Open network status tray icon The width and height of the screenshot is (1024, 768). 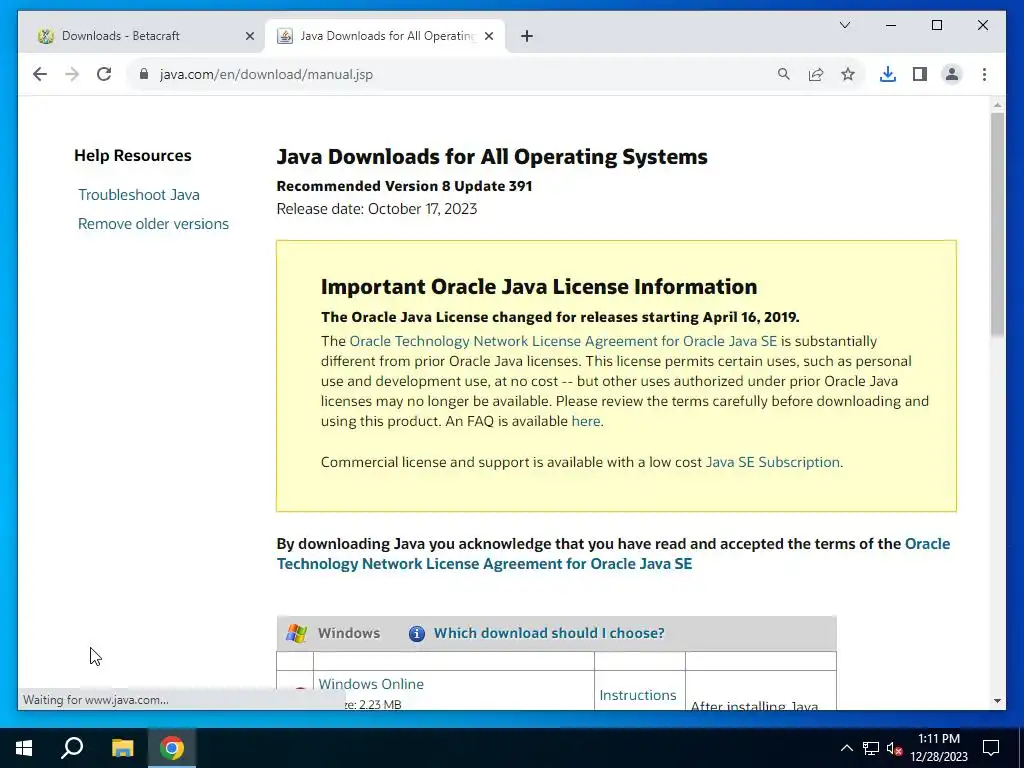coord(871,748)
